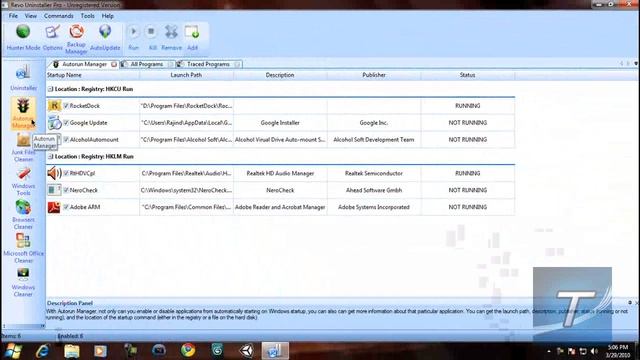Launch AutoUpdate from toolbar
640x360 pixels.
click(105, 38)
